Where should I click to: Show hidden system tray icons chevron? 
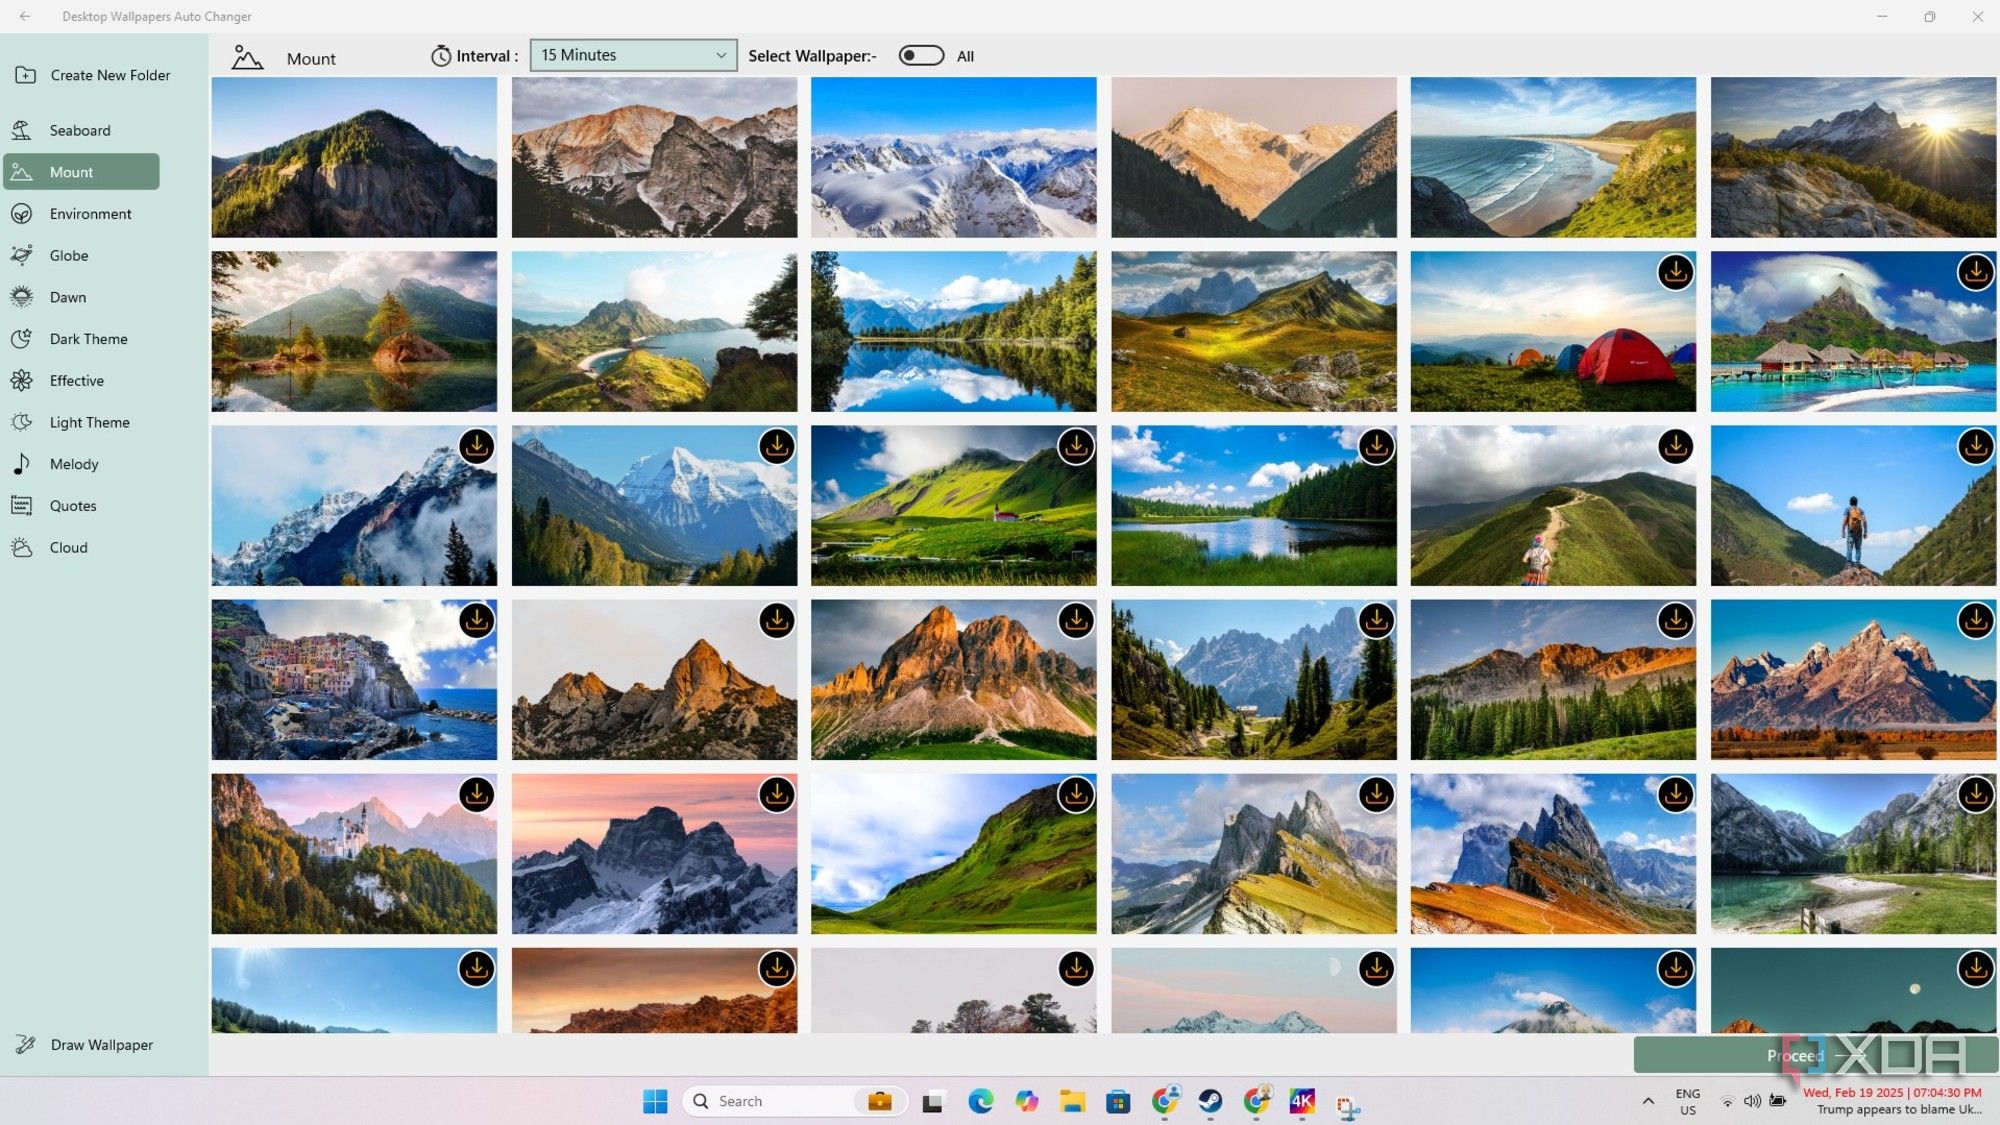click(x=1648, y=1101)
